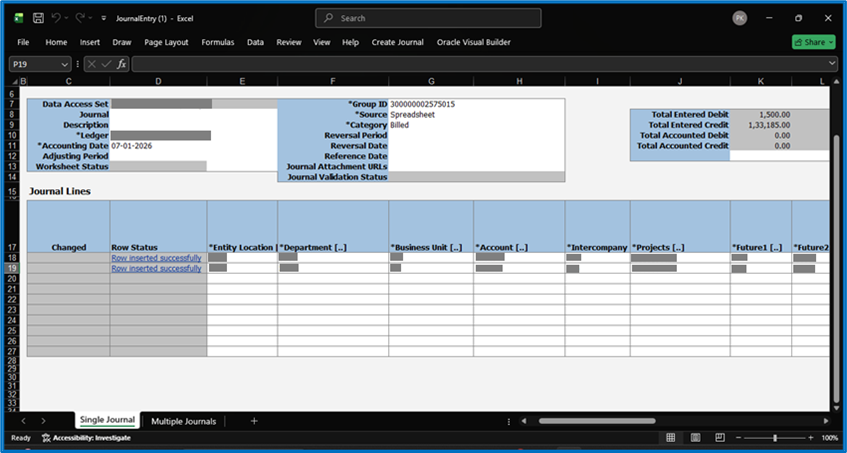This screenshot has height=453, width=847.
Task: Click the zoom in plus icon
Action: pos(810,438)
